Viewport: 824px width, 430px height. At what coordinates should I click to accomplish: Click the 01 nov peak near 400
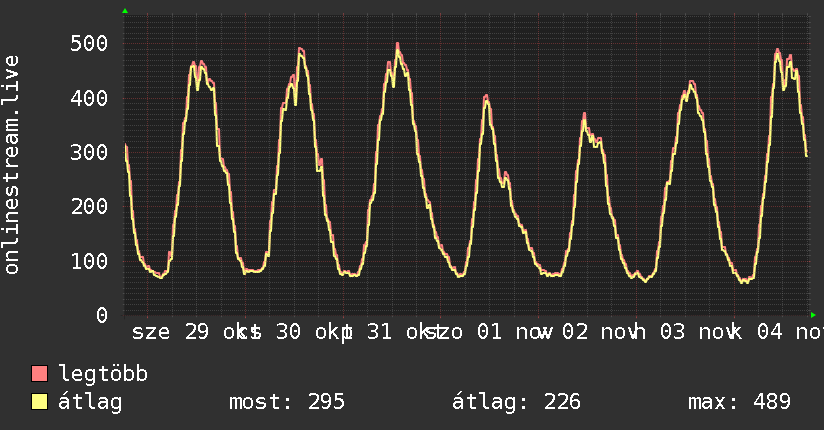[486, 96]
